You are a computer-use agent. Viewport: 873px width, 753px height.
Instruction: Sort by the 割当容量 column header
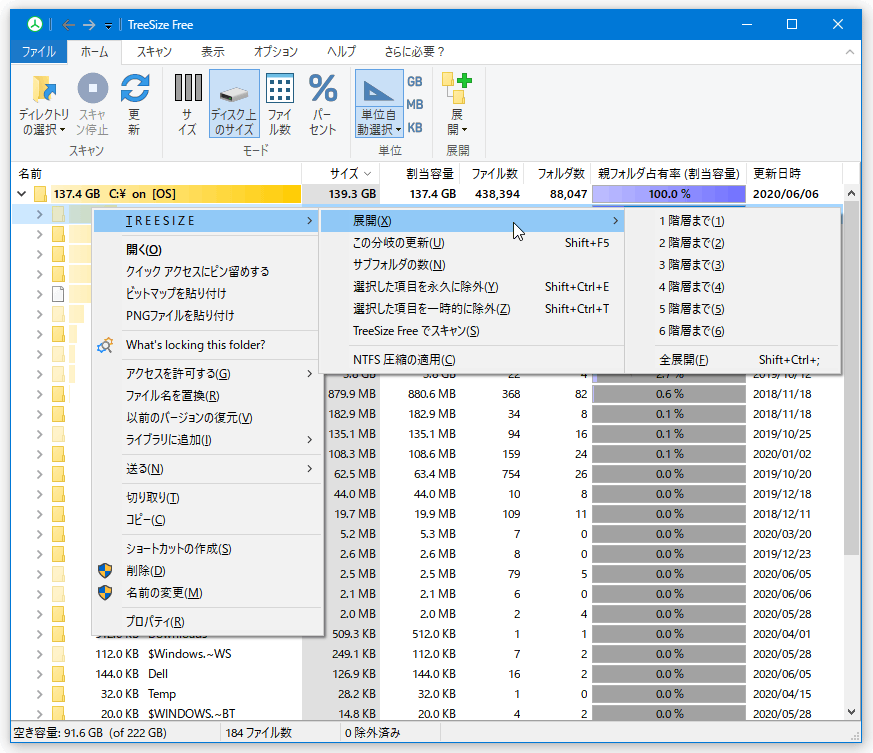point(419,174)
